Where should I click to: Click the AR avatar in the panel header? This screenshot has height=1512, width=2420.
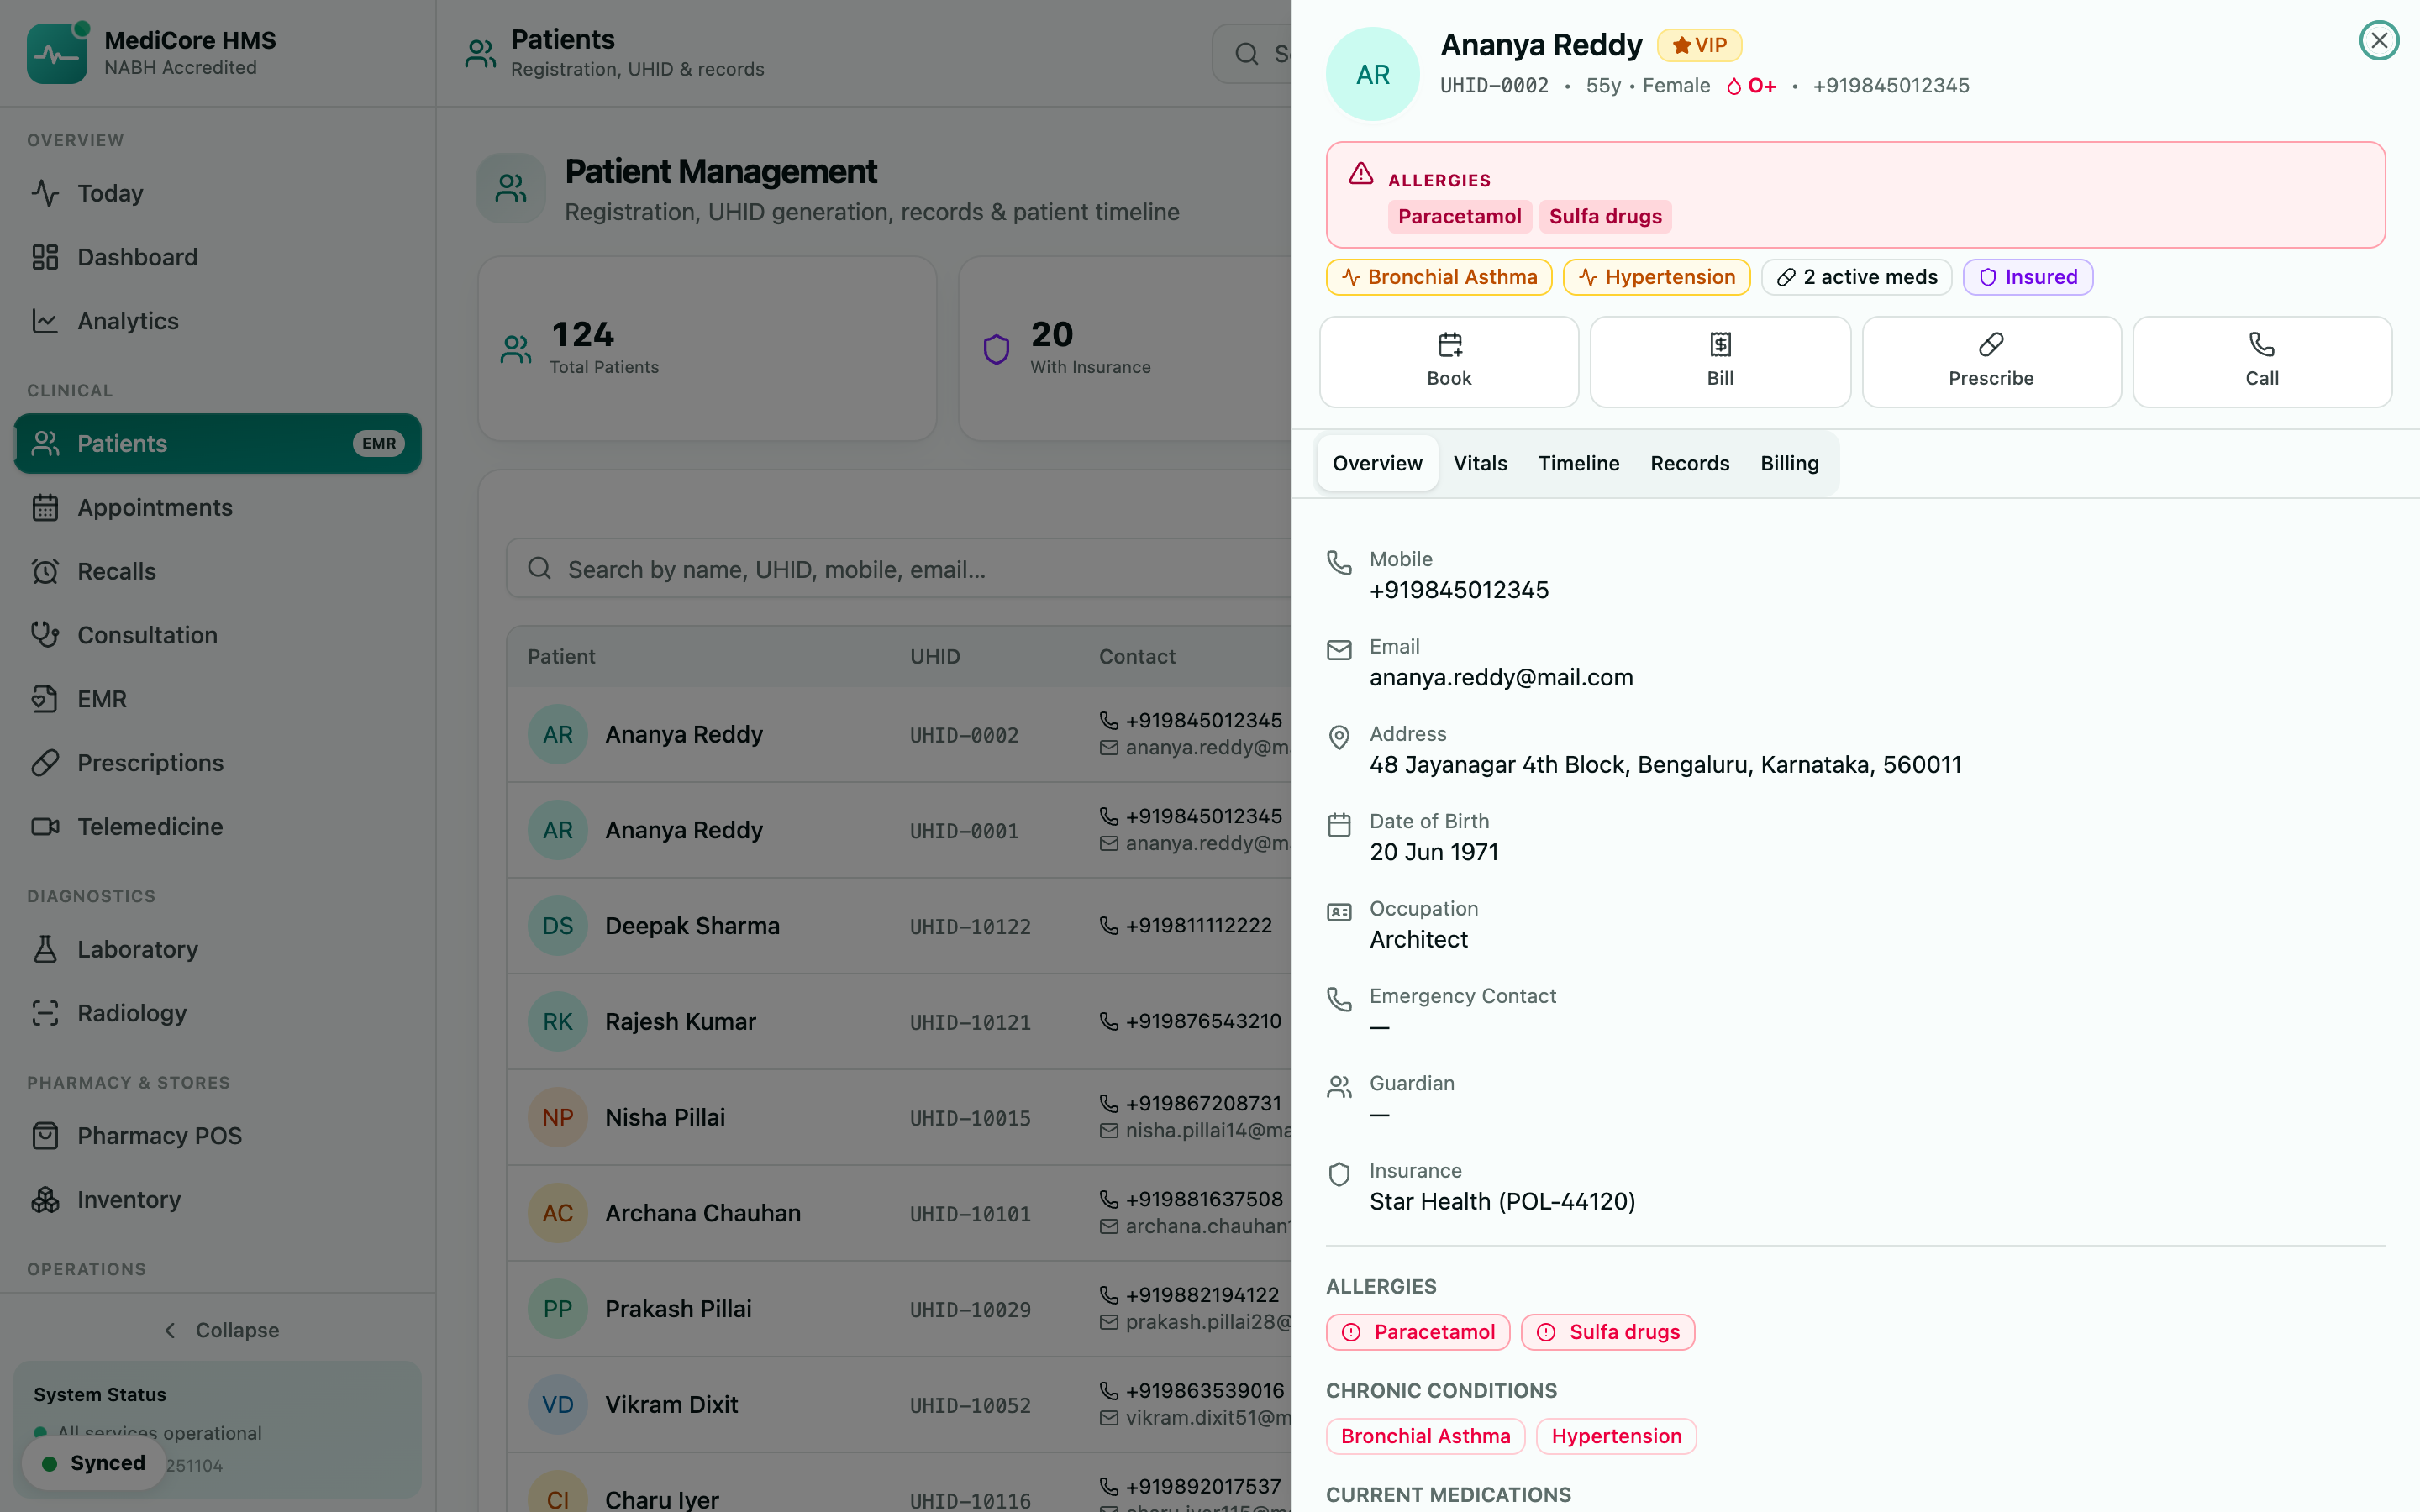point(1372,74)
